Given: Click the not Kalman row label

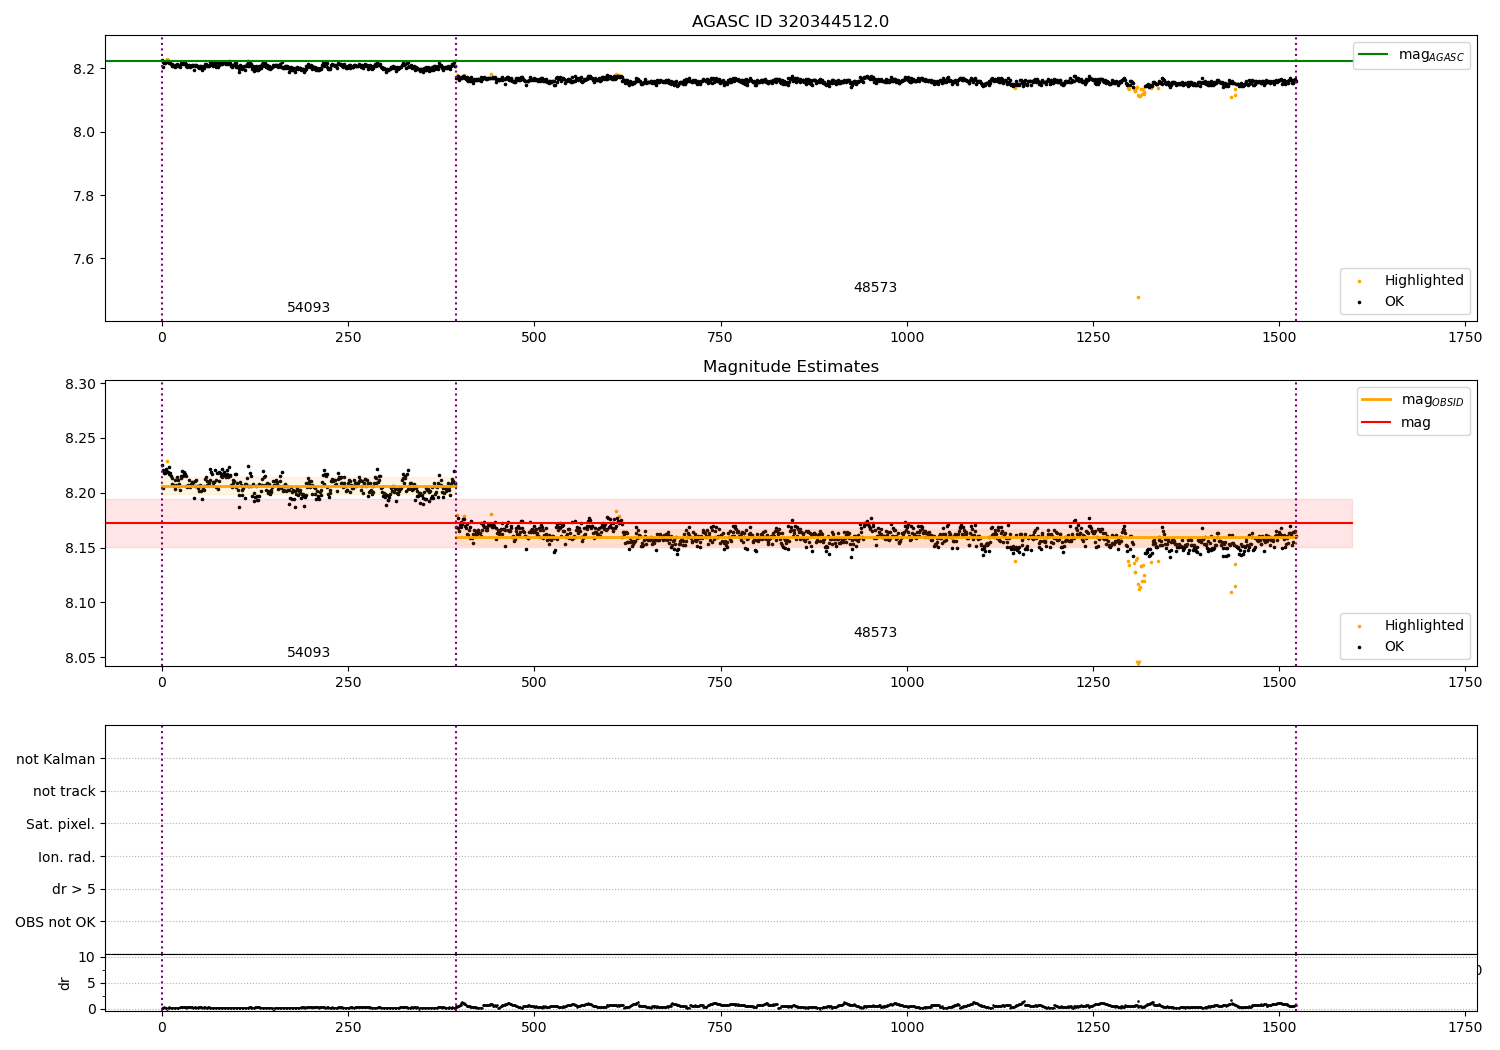Looking at the screenshot, I should (56, 759).
